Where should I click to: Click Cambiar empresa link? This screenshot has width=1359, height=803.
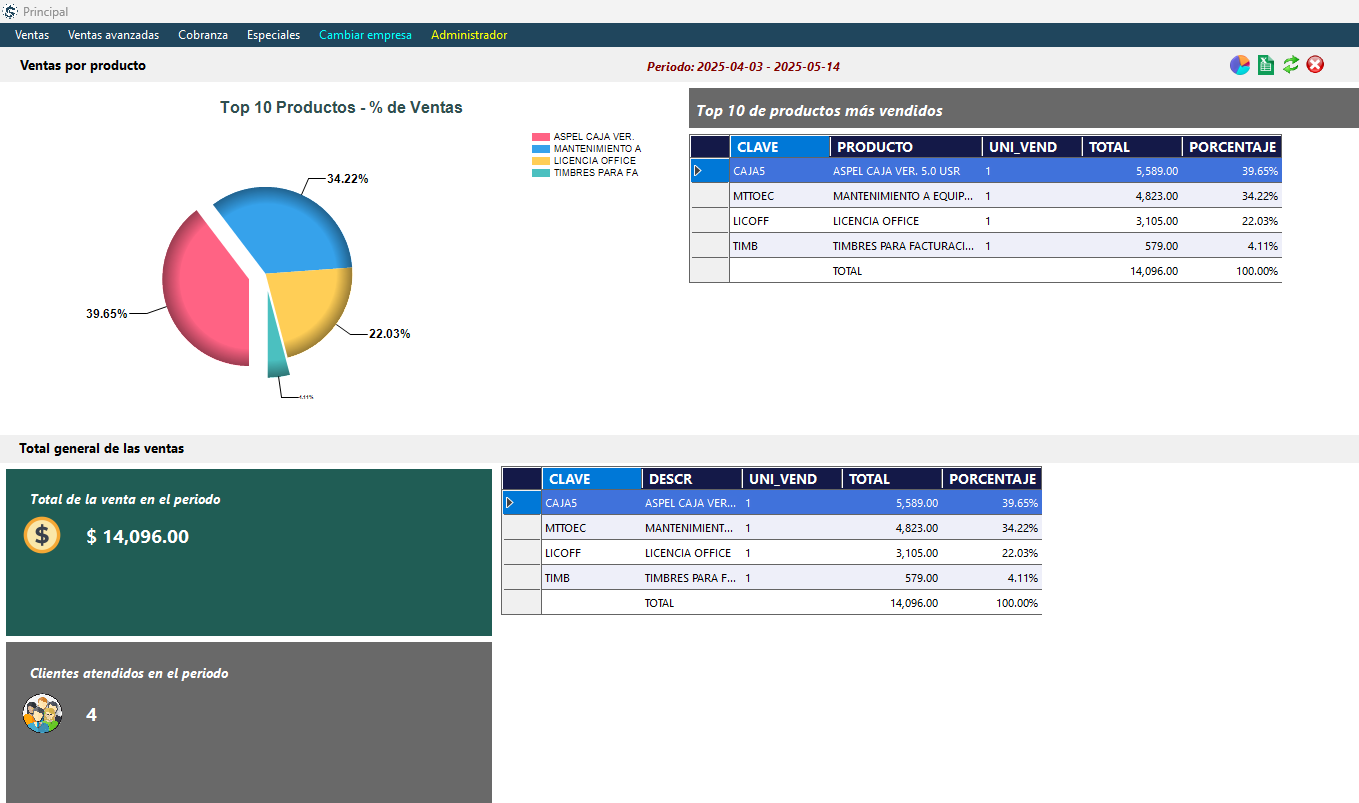click(365, 35)
